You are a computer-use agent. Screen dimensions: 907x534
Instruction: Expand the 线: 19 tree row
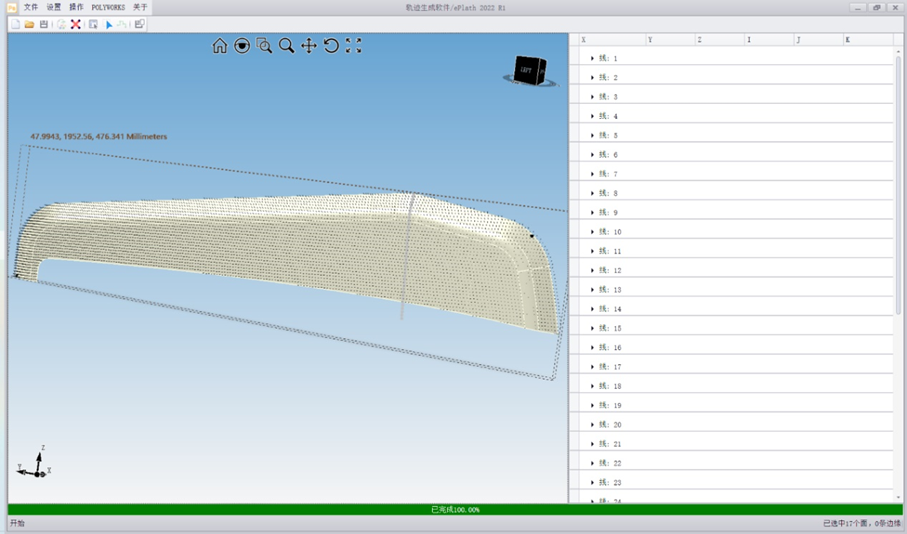tap(592, 405)
